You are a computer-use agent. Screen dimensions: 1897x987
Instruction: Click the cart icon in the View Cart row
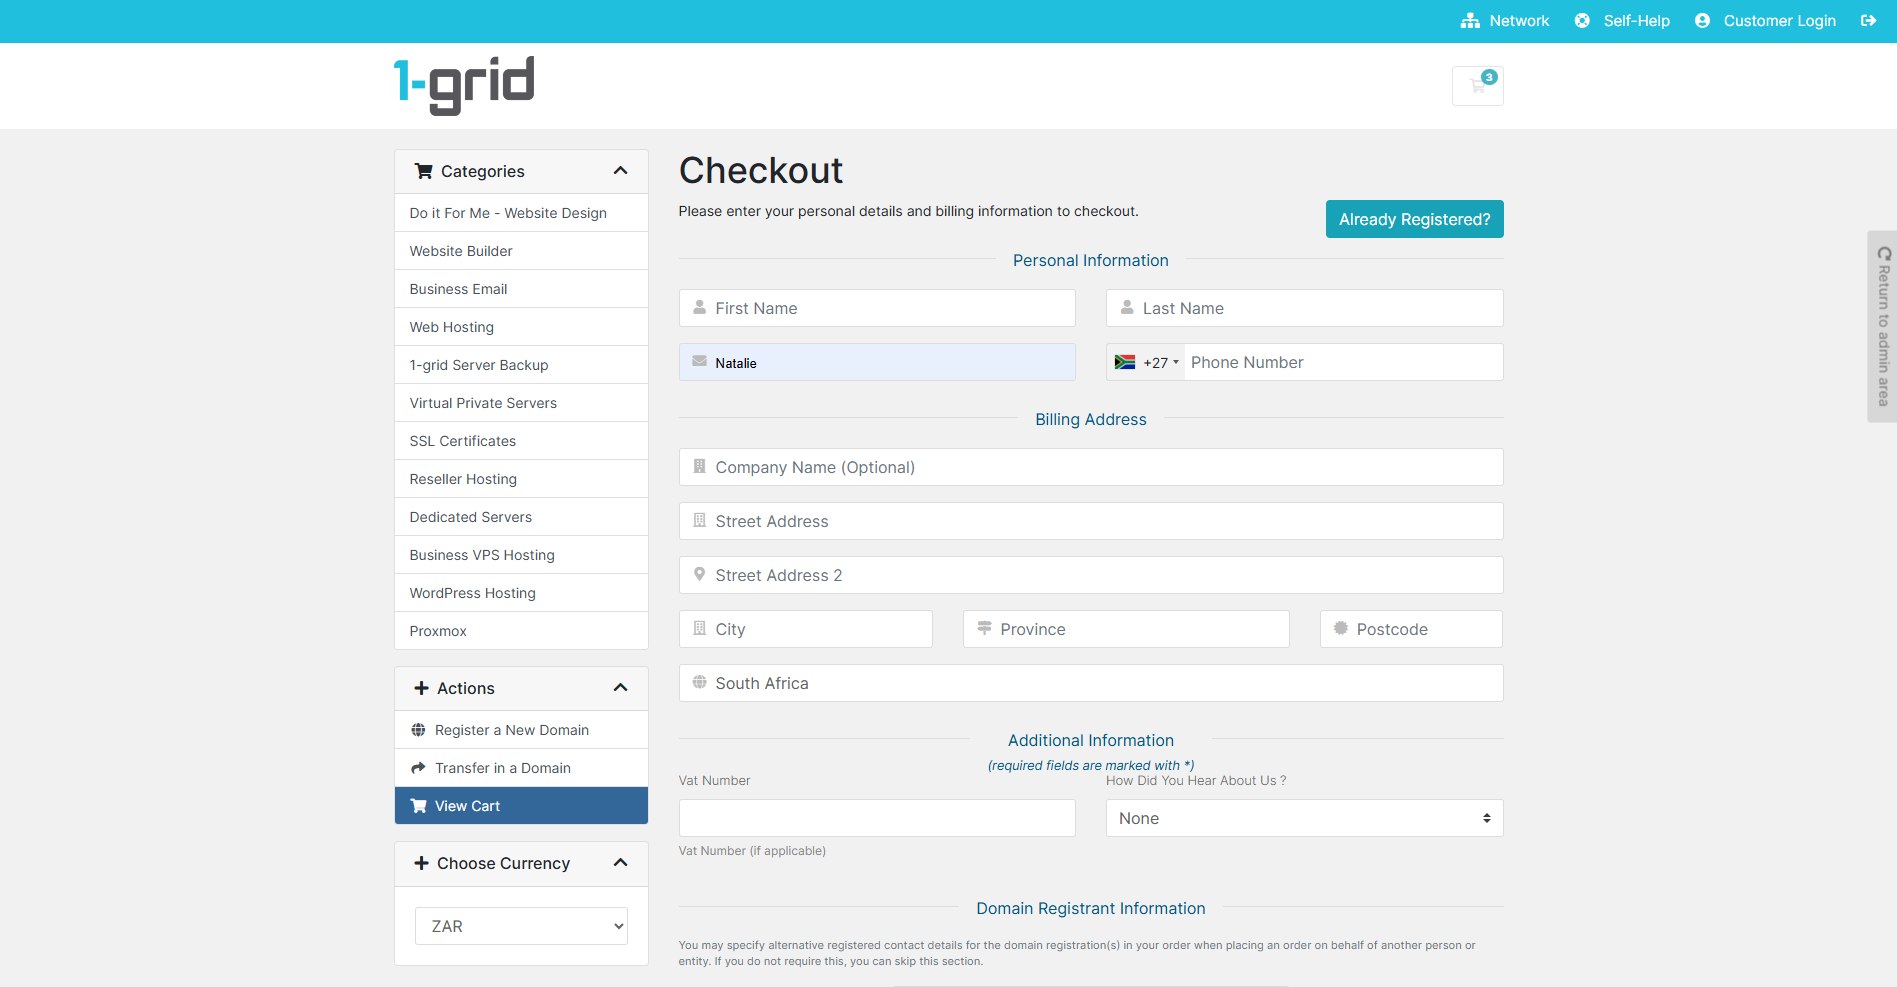[x=418, y=806]
